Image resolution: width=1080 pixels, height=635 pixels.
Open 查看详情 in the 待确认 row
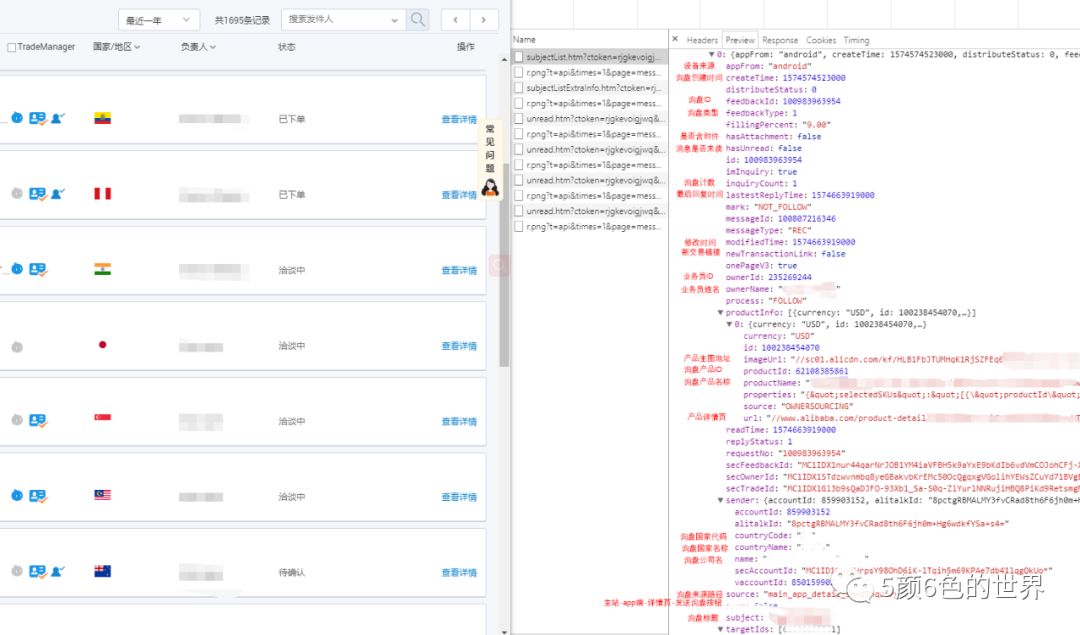[459, 572]
